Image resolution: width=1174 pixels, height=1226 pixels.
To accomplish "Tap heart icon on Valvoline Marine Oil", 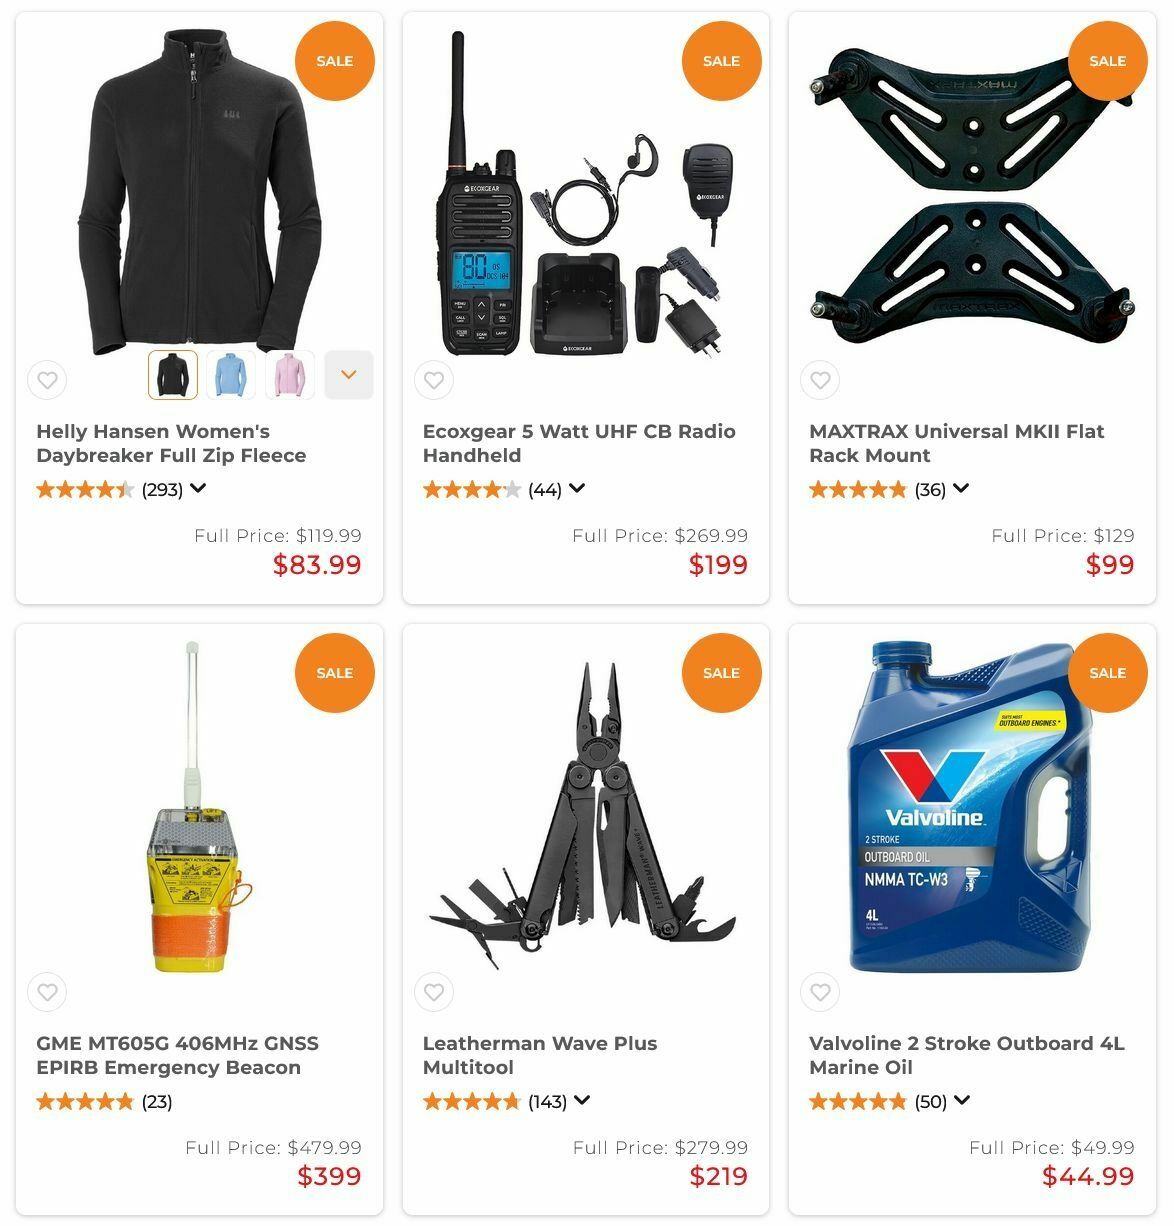I will tap(820, 992).
